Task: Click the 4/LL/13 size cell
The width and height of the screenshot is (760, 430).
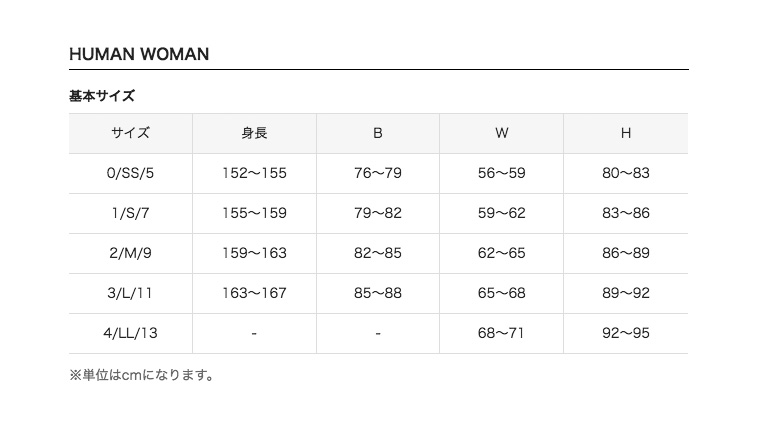Action: pyautogui.click(x=130, y=333)
